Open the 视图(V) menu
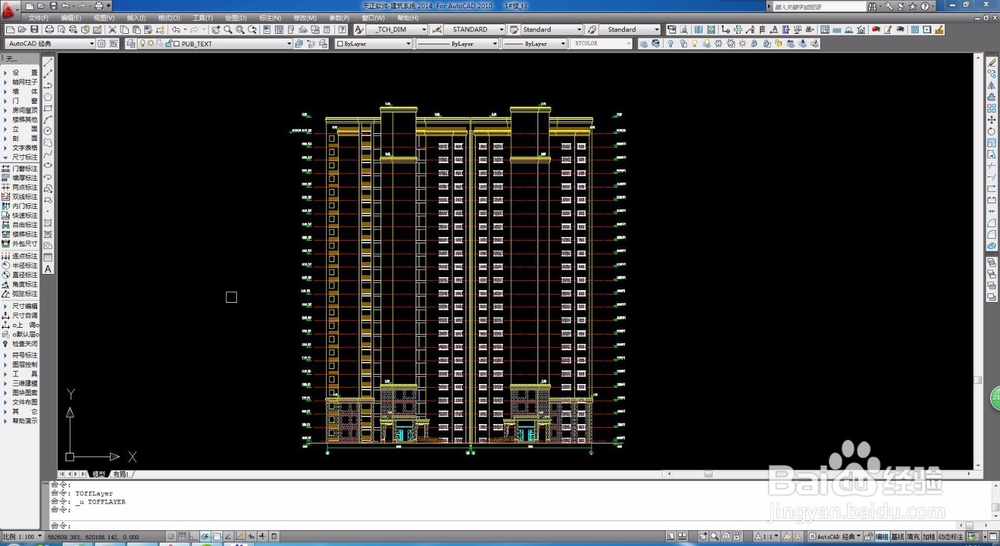Viewport: 1000px width, 546px height. (104, 18)
